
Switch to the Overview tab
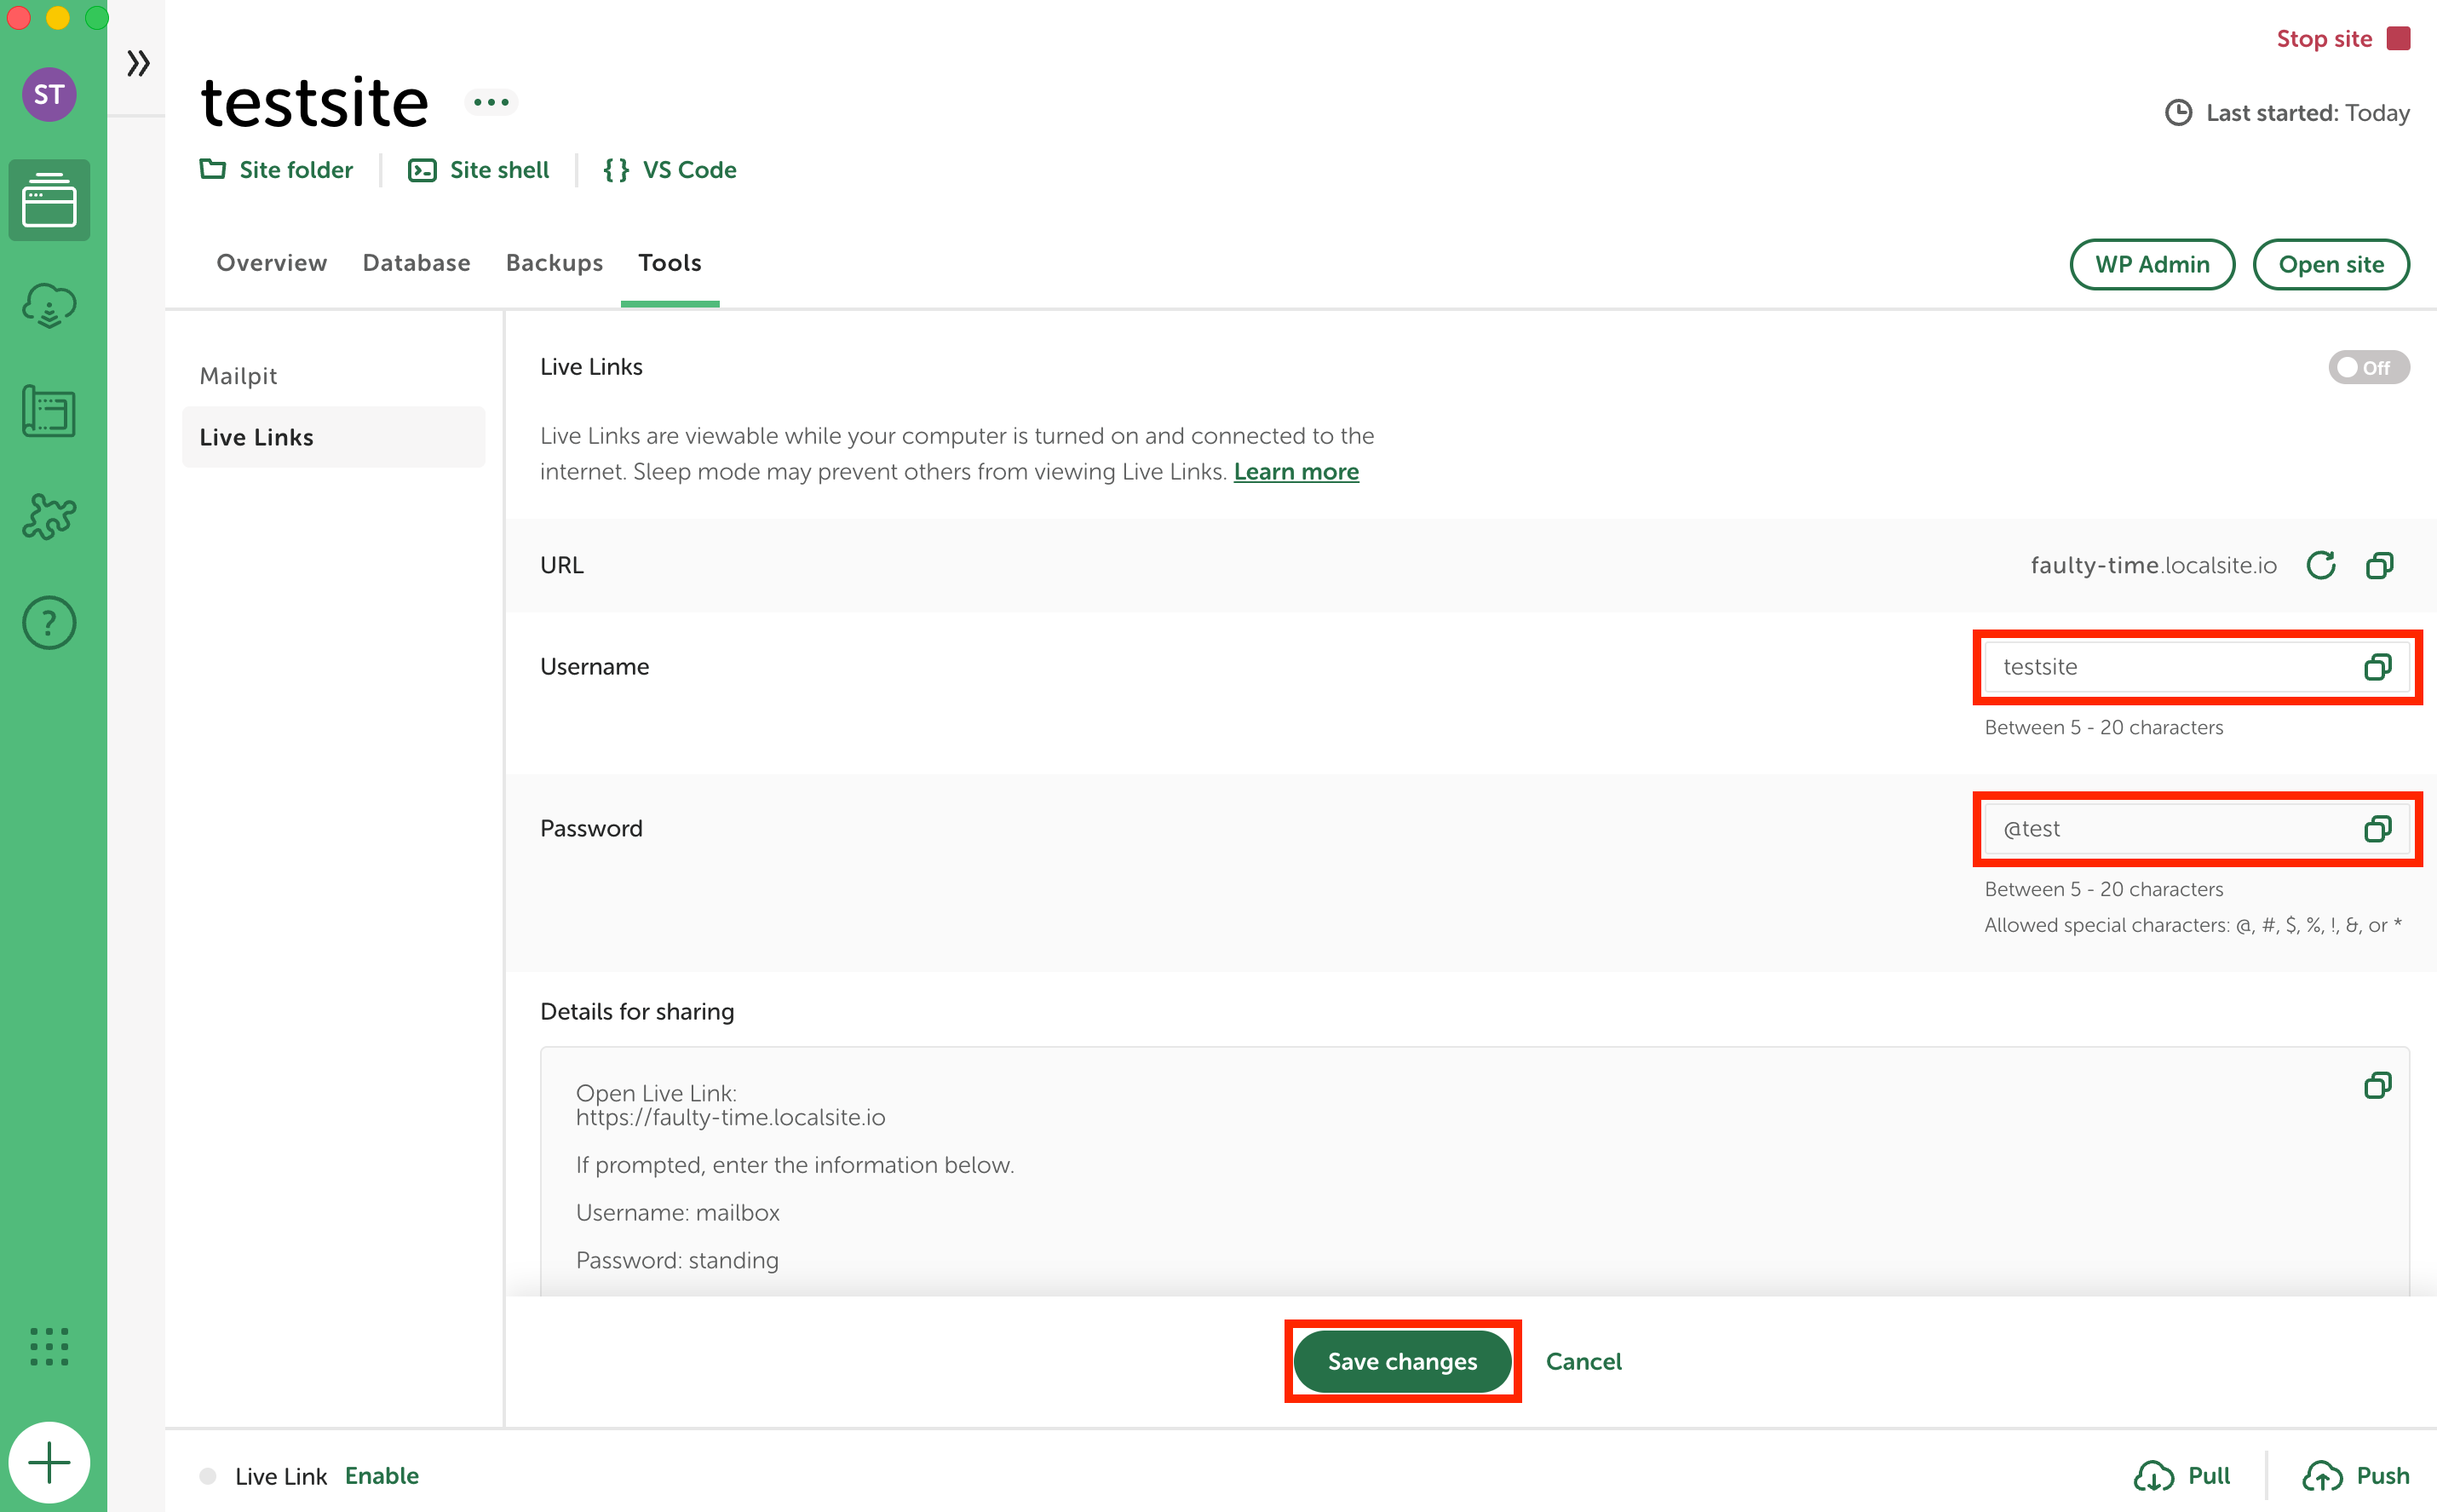(272, 263)
